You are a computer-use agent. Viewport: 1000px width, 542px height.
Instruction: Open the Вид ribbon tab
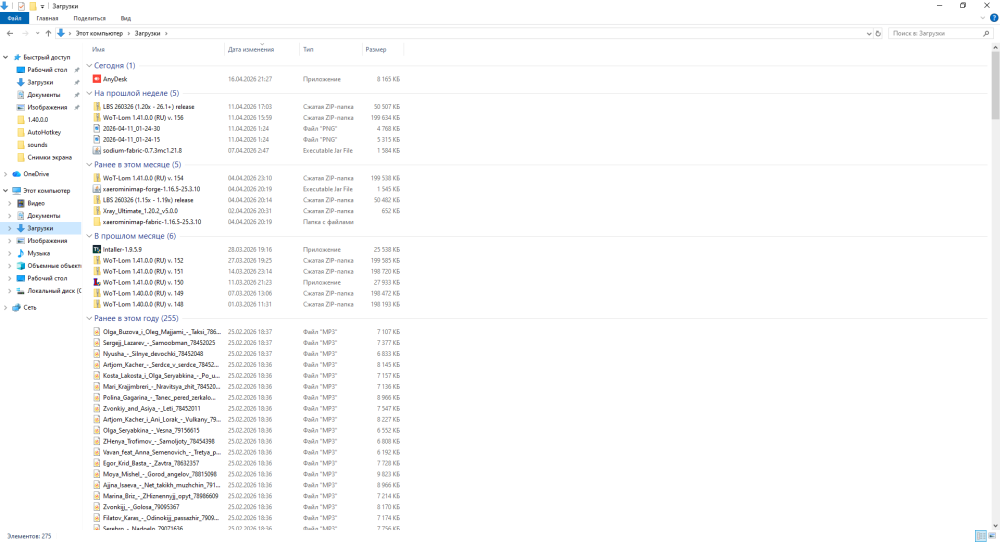pos(126,18)
